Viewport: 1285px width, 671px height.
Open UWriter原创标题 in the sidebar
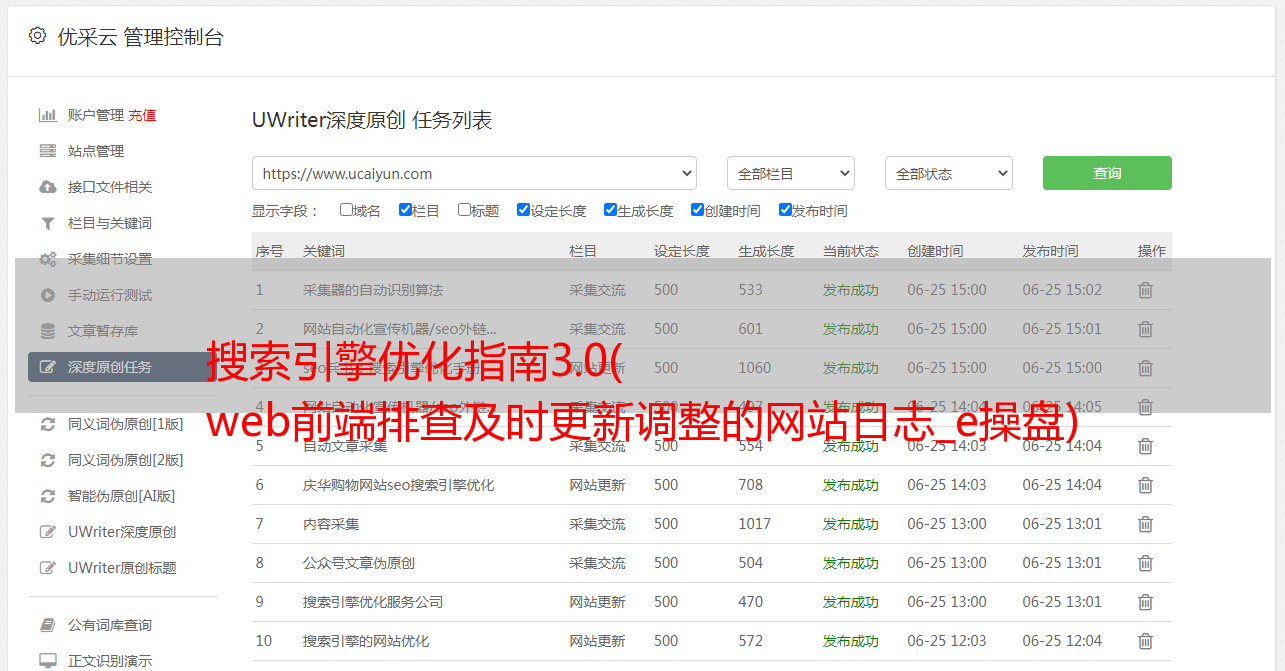(122, 568)
